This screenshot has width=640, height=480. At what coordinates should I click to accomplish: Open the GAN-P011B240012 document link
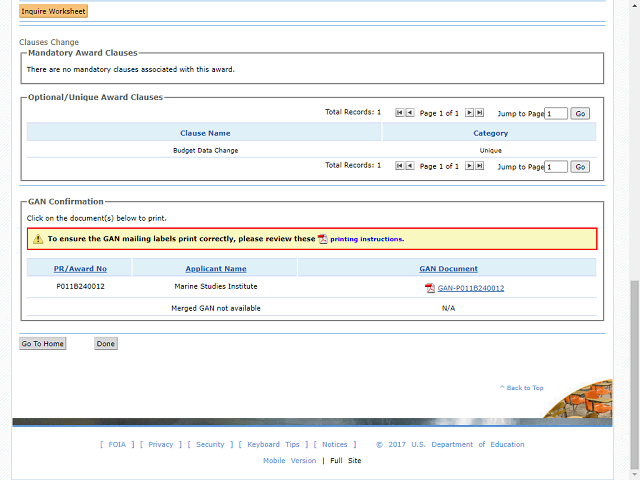(x=470, y=288)
